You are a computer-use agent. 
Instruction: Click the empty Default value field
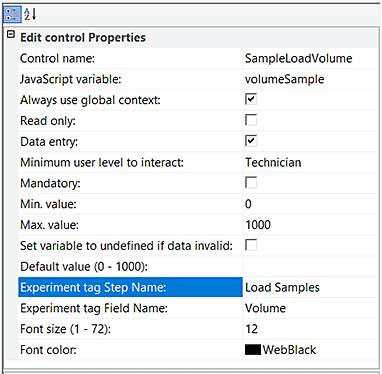click(x=310, y=266)
